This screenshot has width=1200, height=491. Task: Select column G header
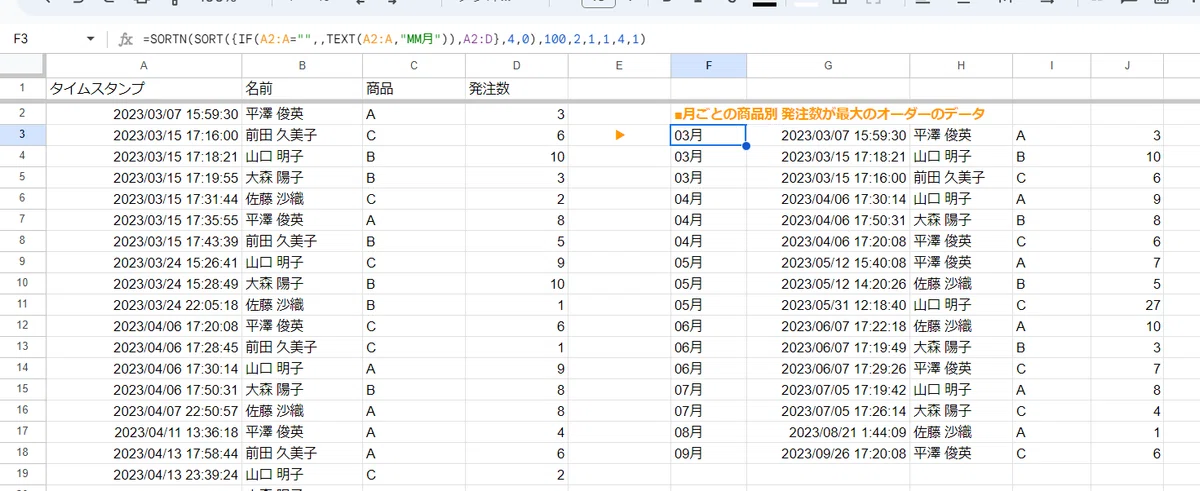click(x=828, y=66)
